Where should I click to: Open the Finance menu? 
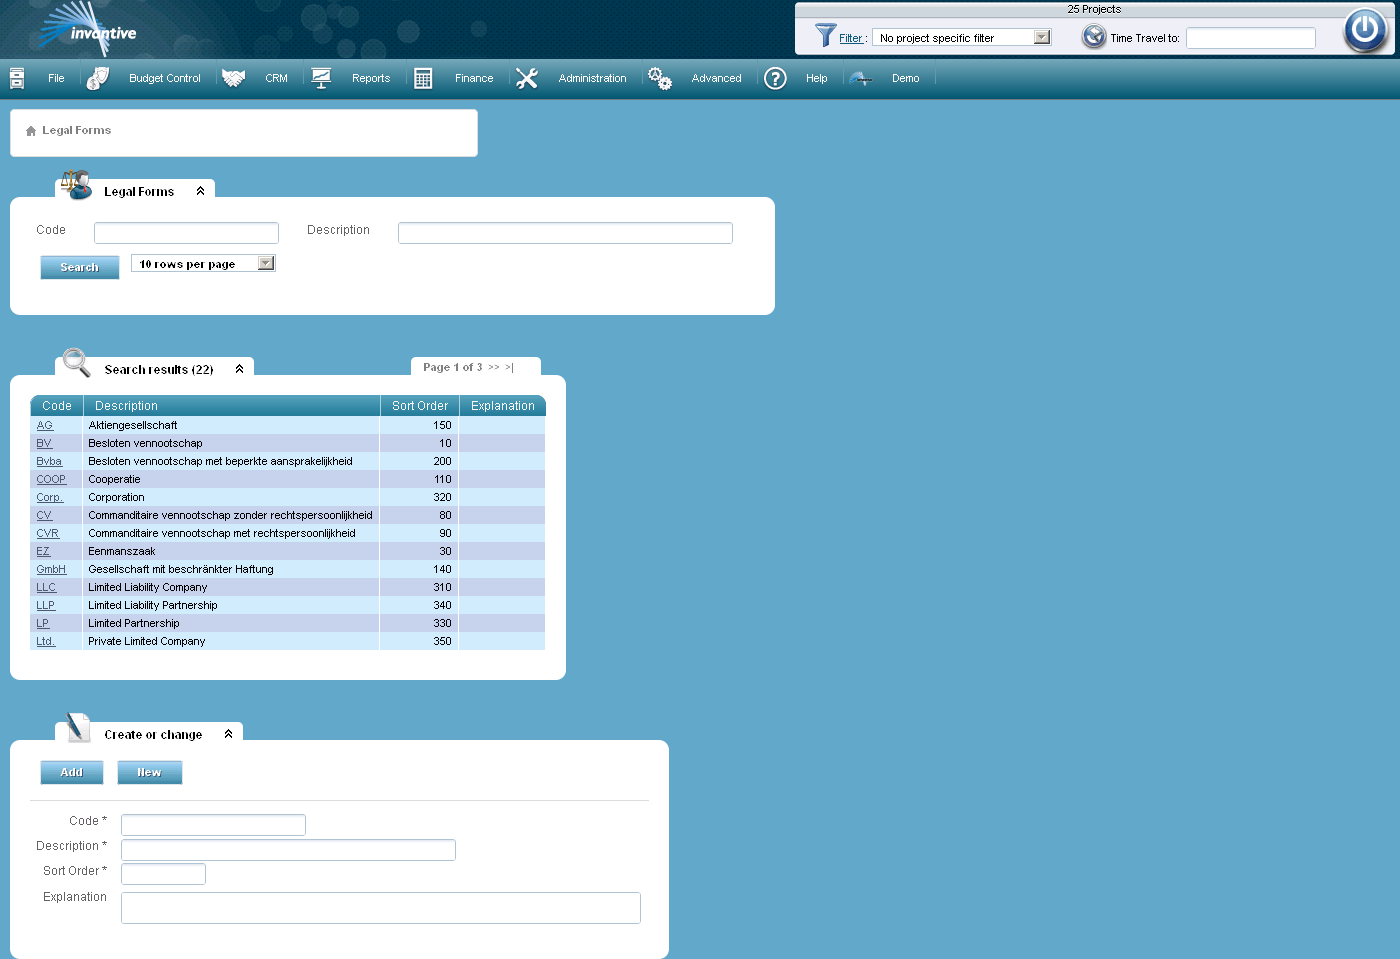pyautogui.click(x=474, y=78)
